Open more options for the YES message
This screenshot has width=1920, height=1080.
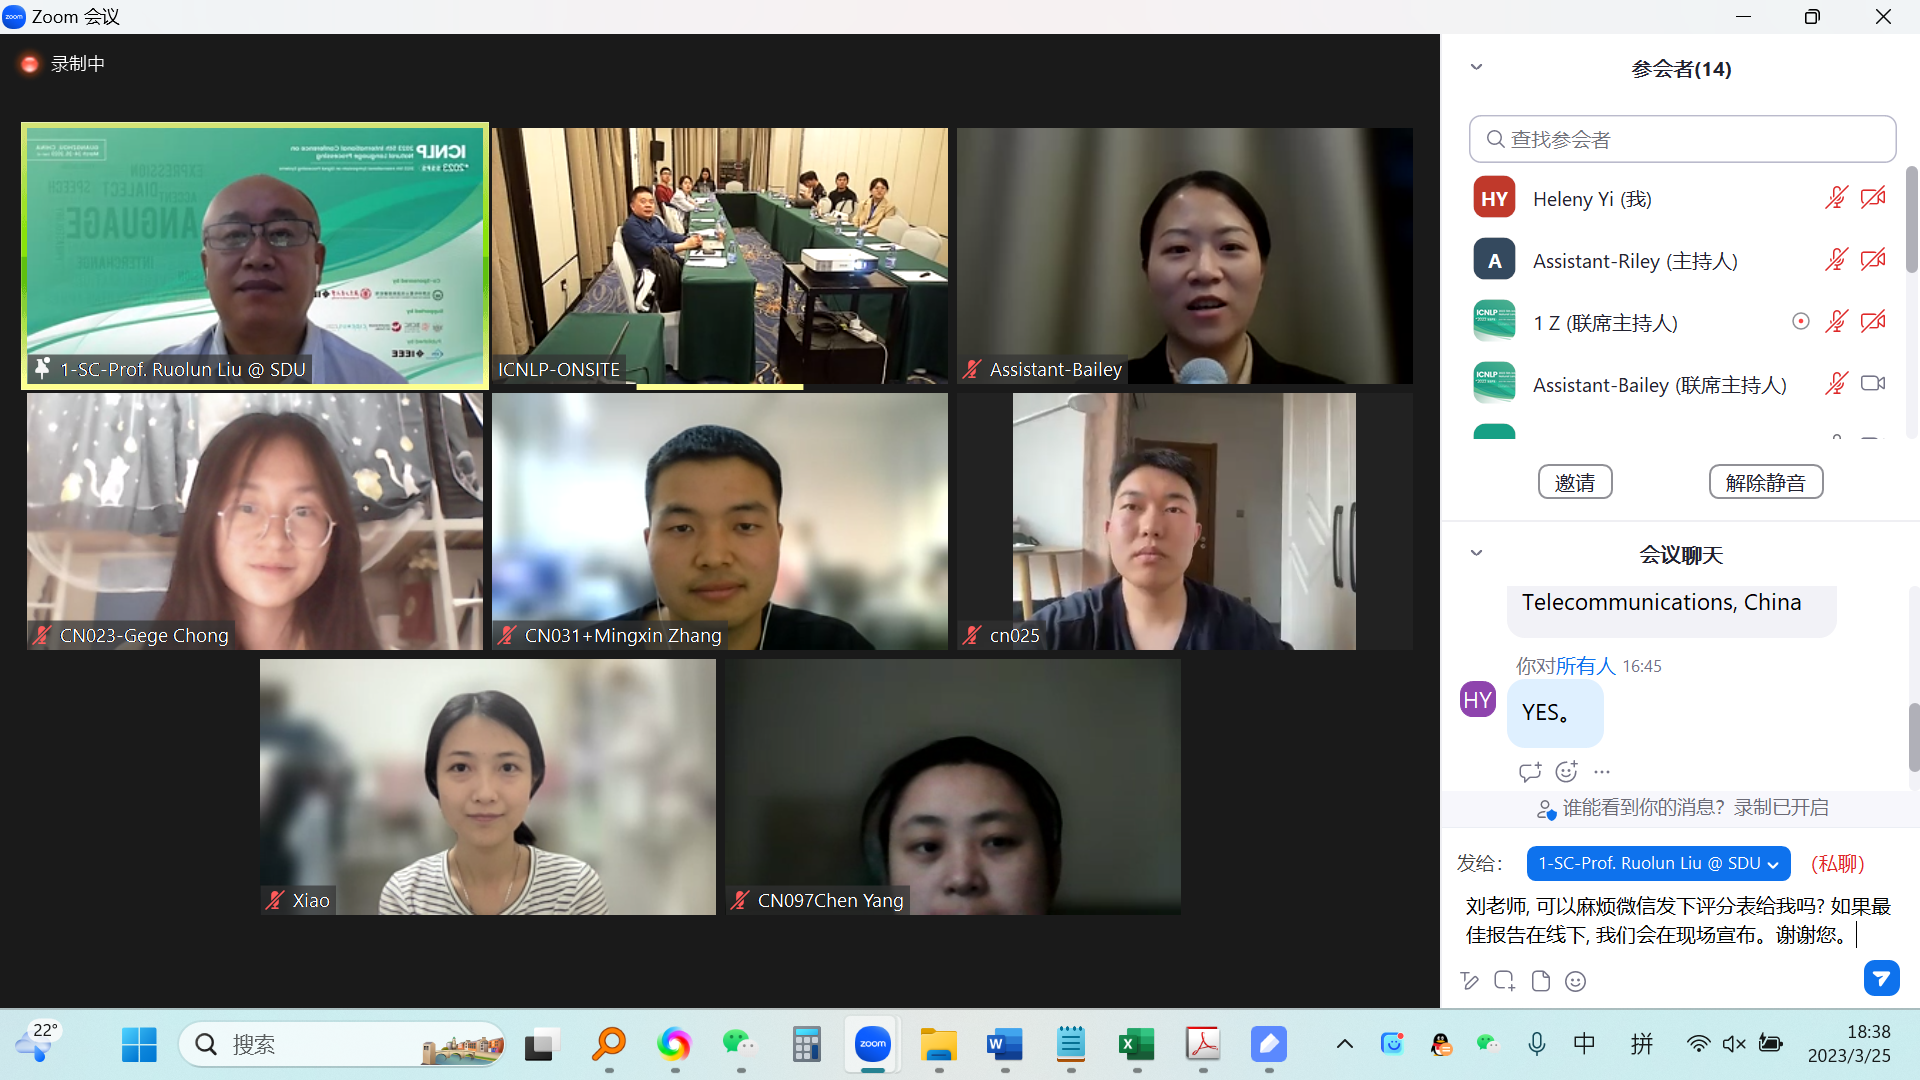coord(1602,772)
